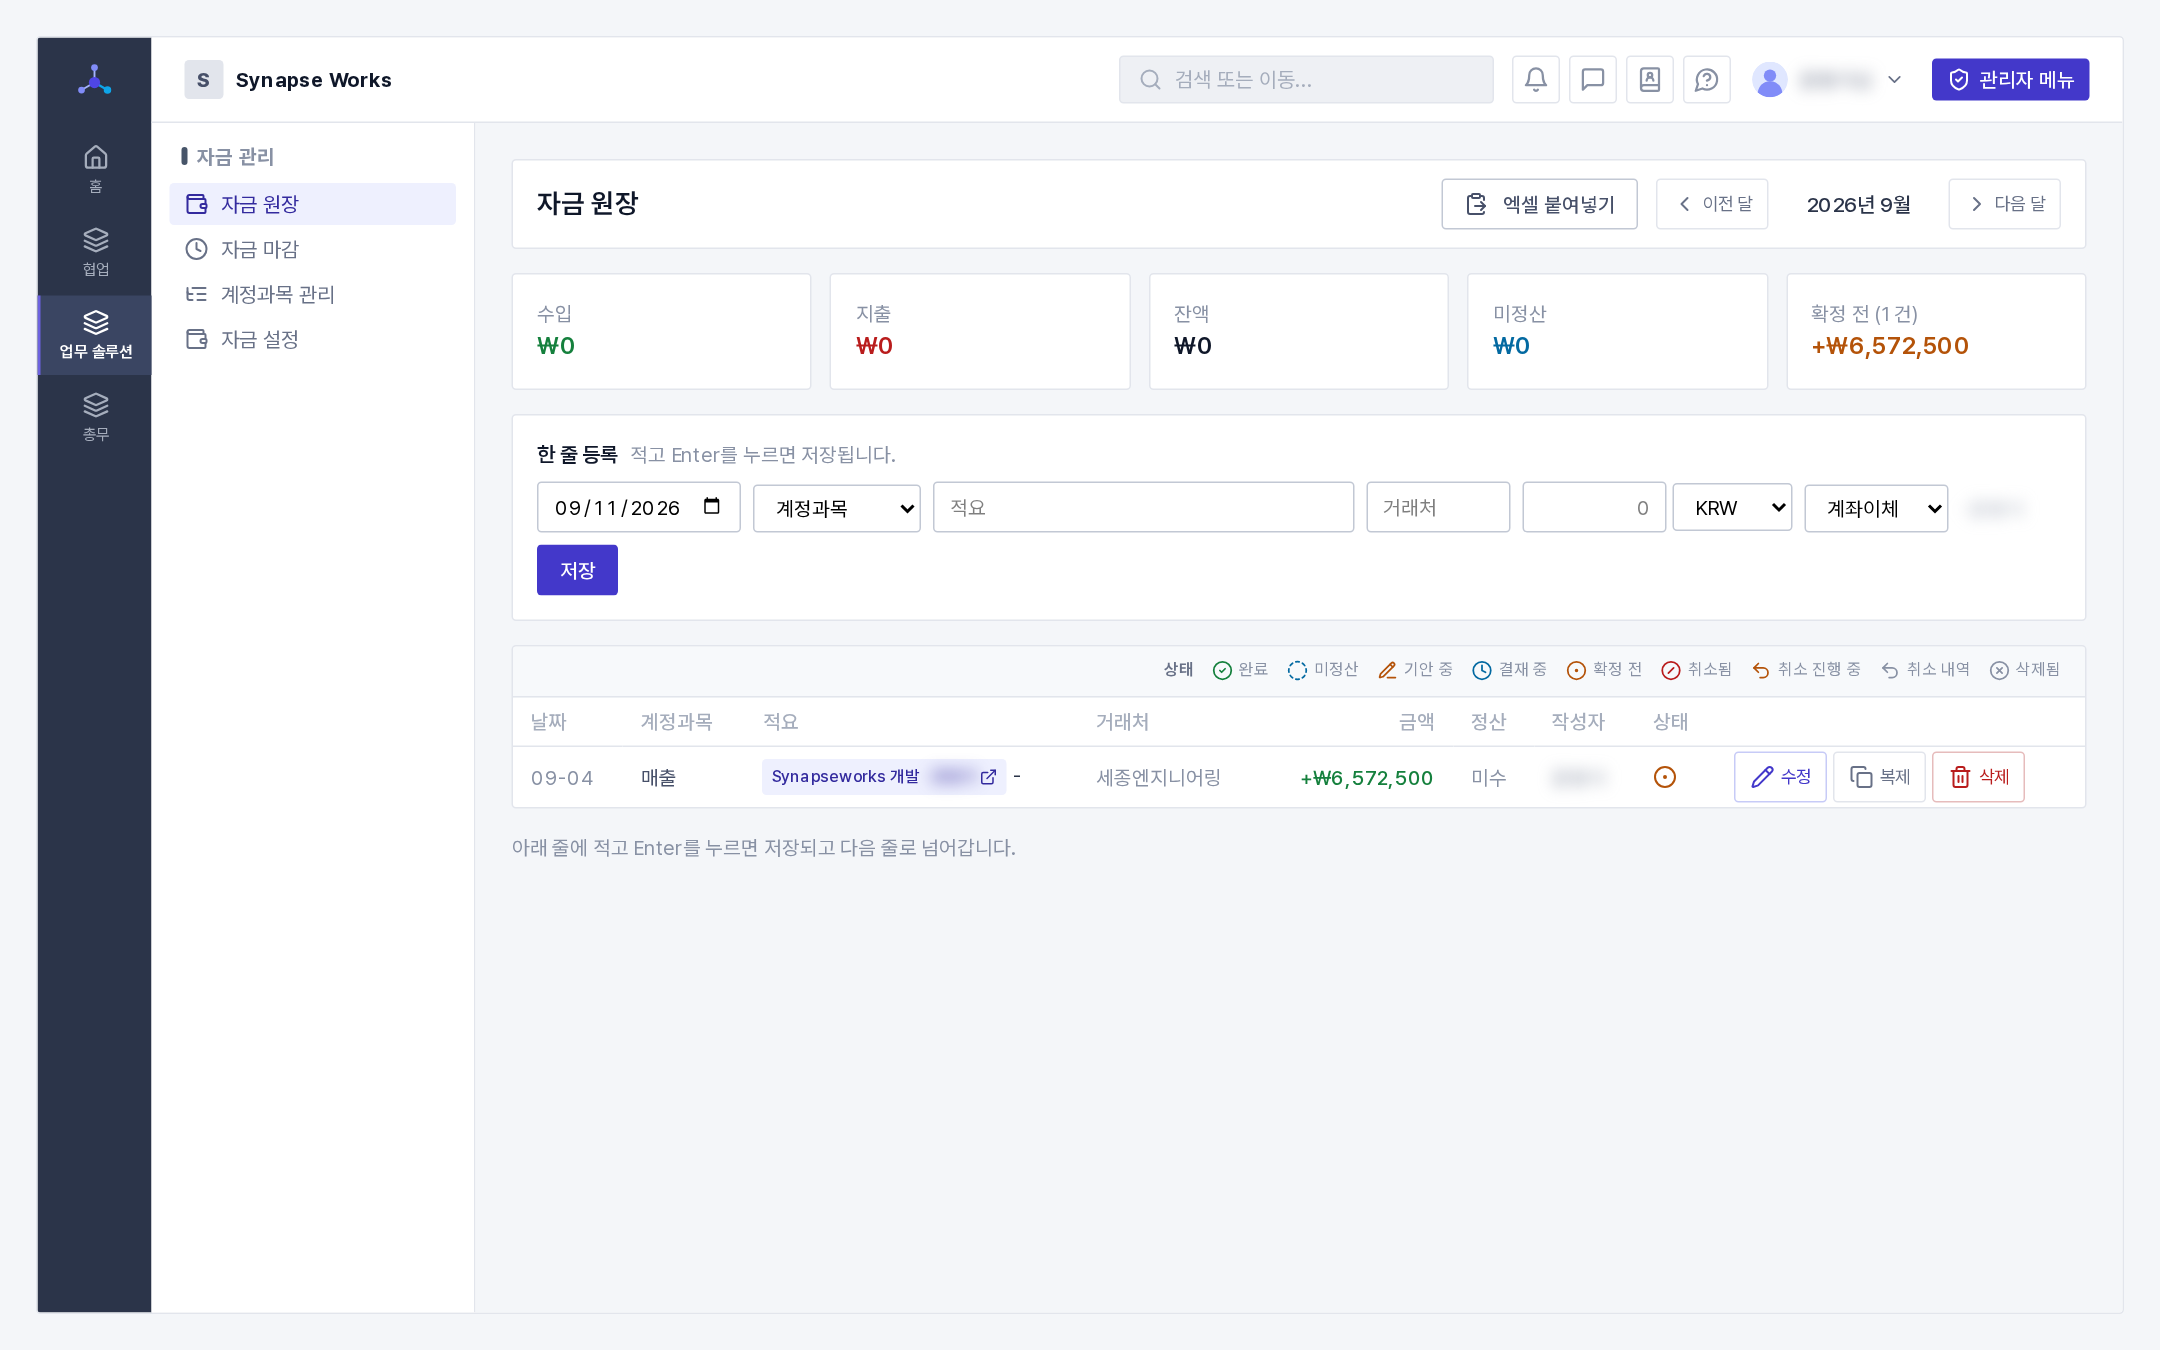The width and height of the screenshot is (2160, 1350).
Task: Click the 자금 관리 section header
Action: 235,156
